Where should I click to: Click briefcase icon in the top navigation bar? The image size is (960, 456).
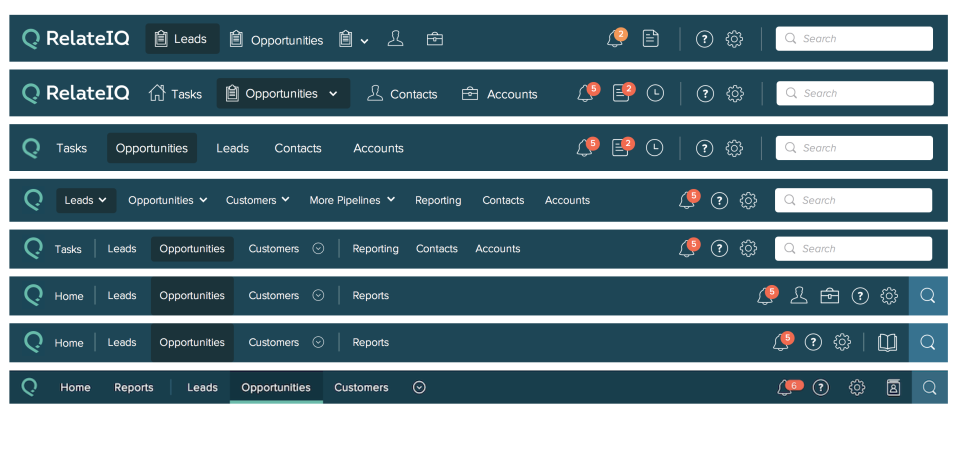(x=435, y=39)
